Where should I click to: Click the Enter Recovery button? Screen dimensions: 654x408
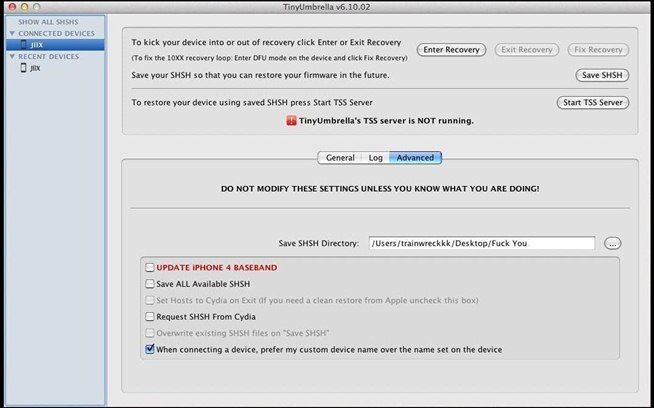[x=451, y=50]
